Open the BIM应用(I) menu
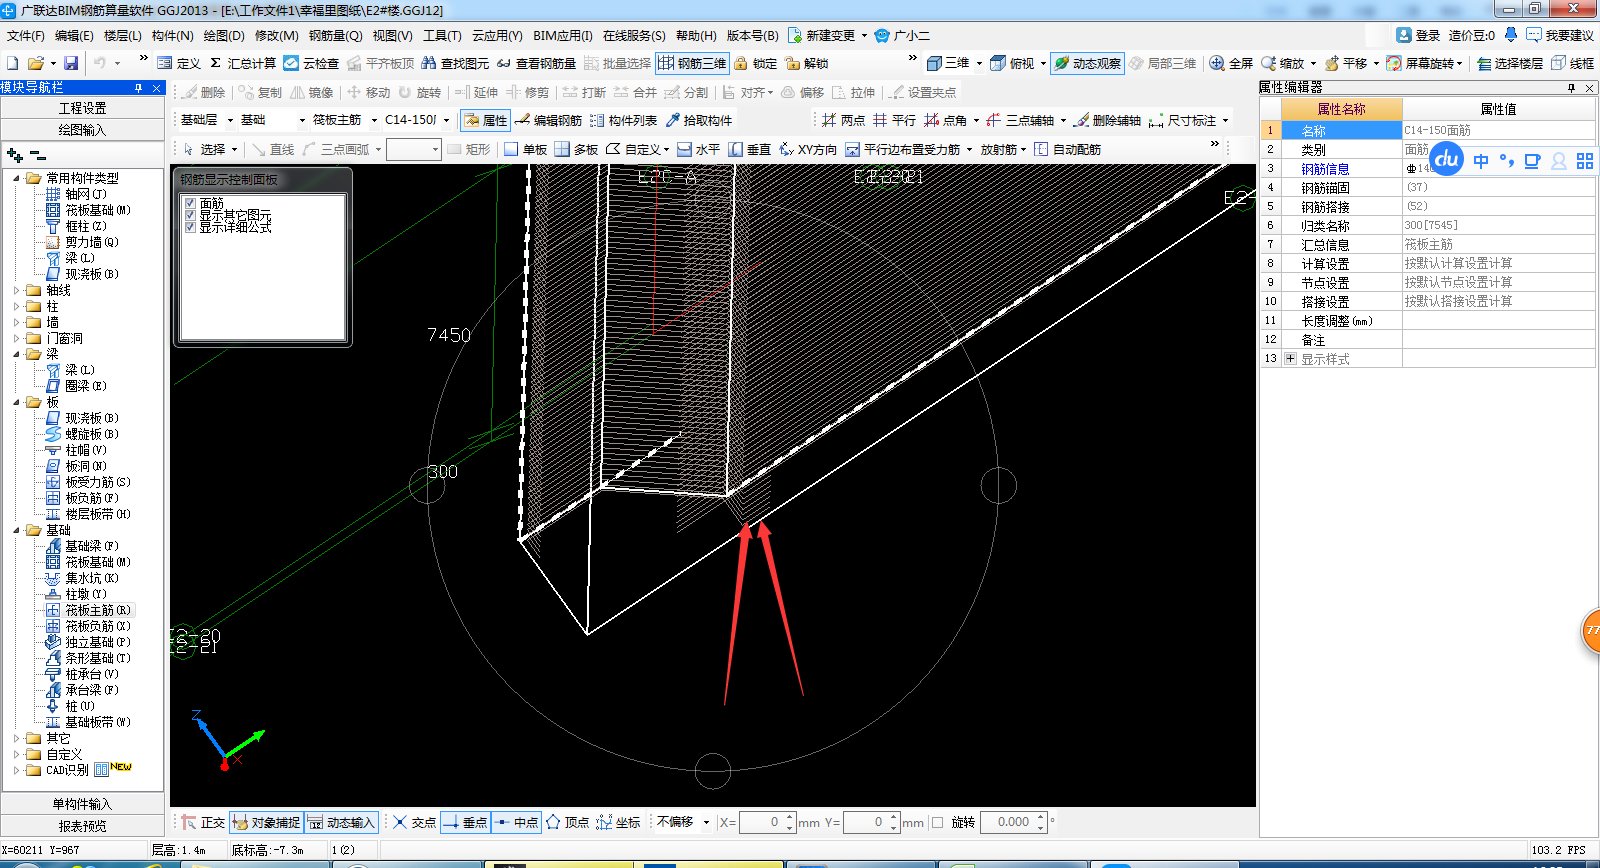The image size is (1600, 868). tap(562, 35)
